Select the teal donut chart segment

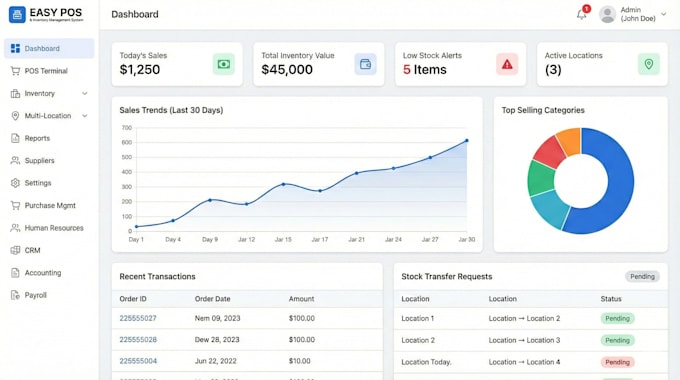pos(551,208)
